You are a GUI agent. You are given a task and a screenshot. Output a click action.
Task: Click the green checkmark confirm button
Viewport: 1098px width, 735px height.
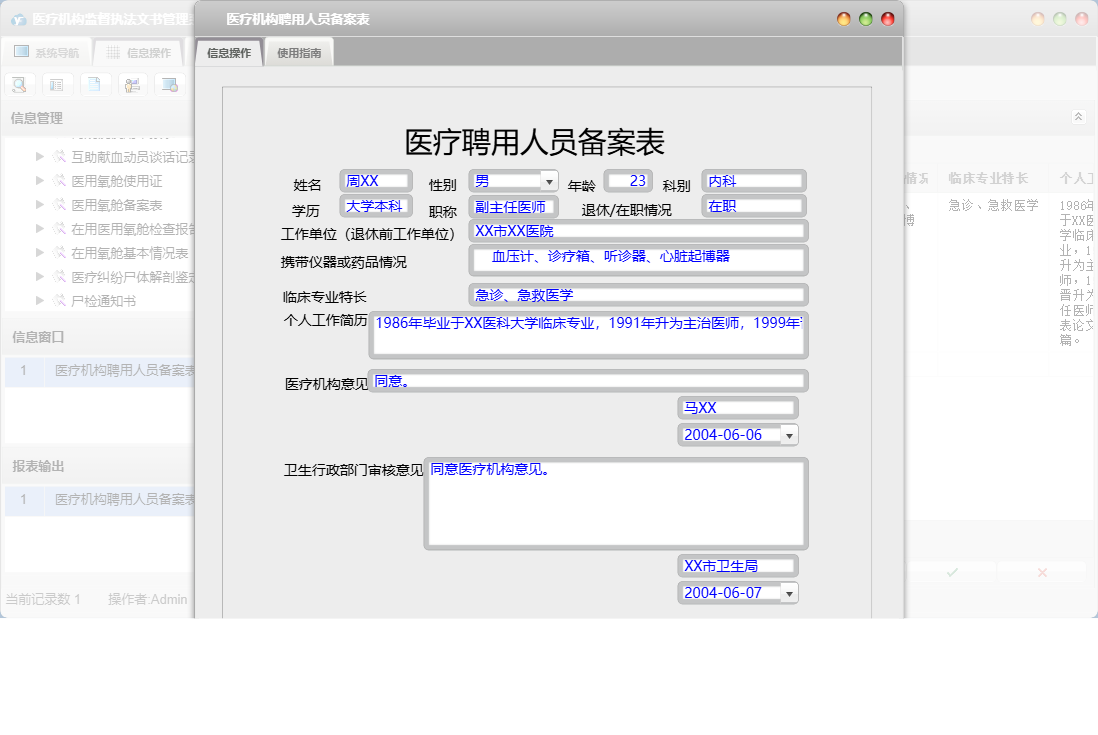[953, 571]
